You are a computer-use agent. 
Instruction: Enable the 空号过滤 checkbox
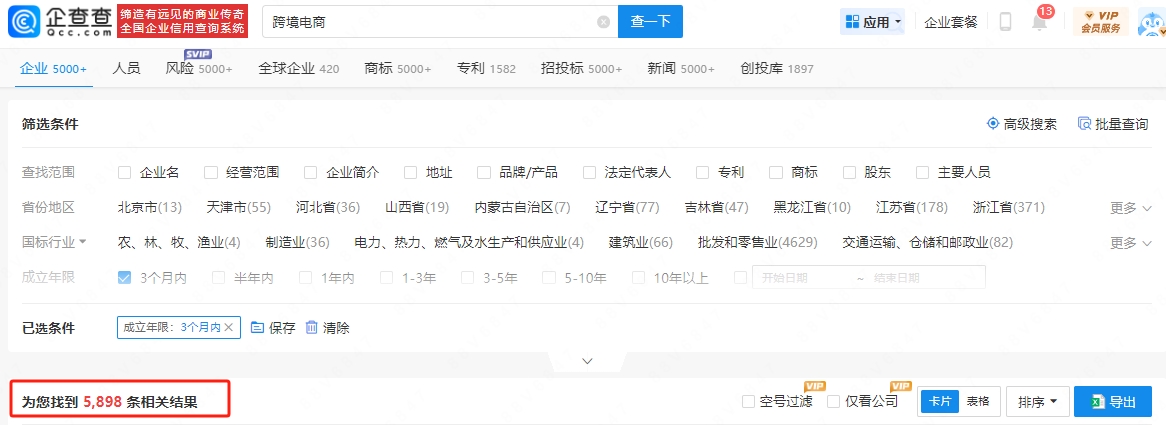click(x=749, y=402)
